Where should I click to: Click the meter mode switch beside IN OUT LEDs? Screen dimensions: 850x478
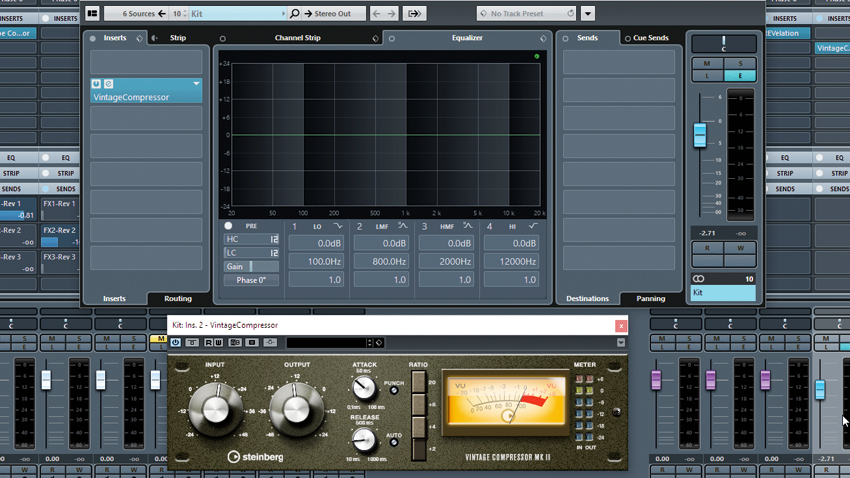point(616,412)
